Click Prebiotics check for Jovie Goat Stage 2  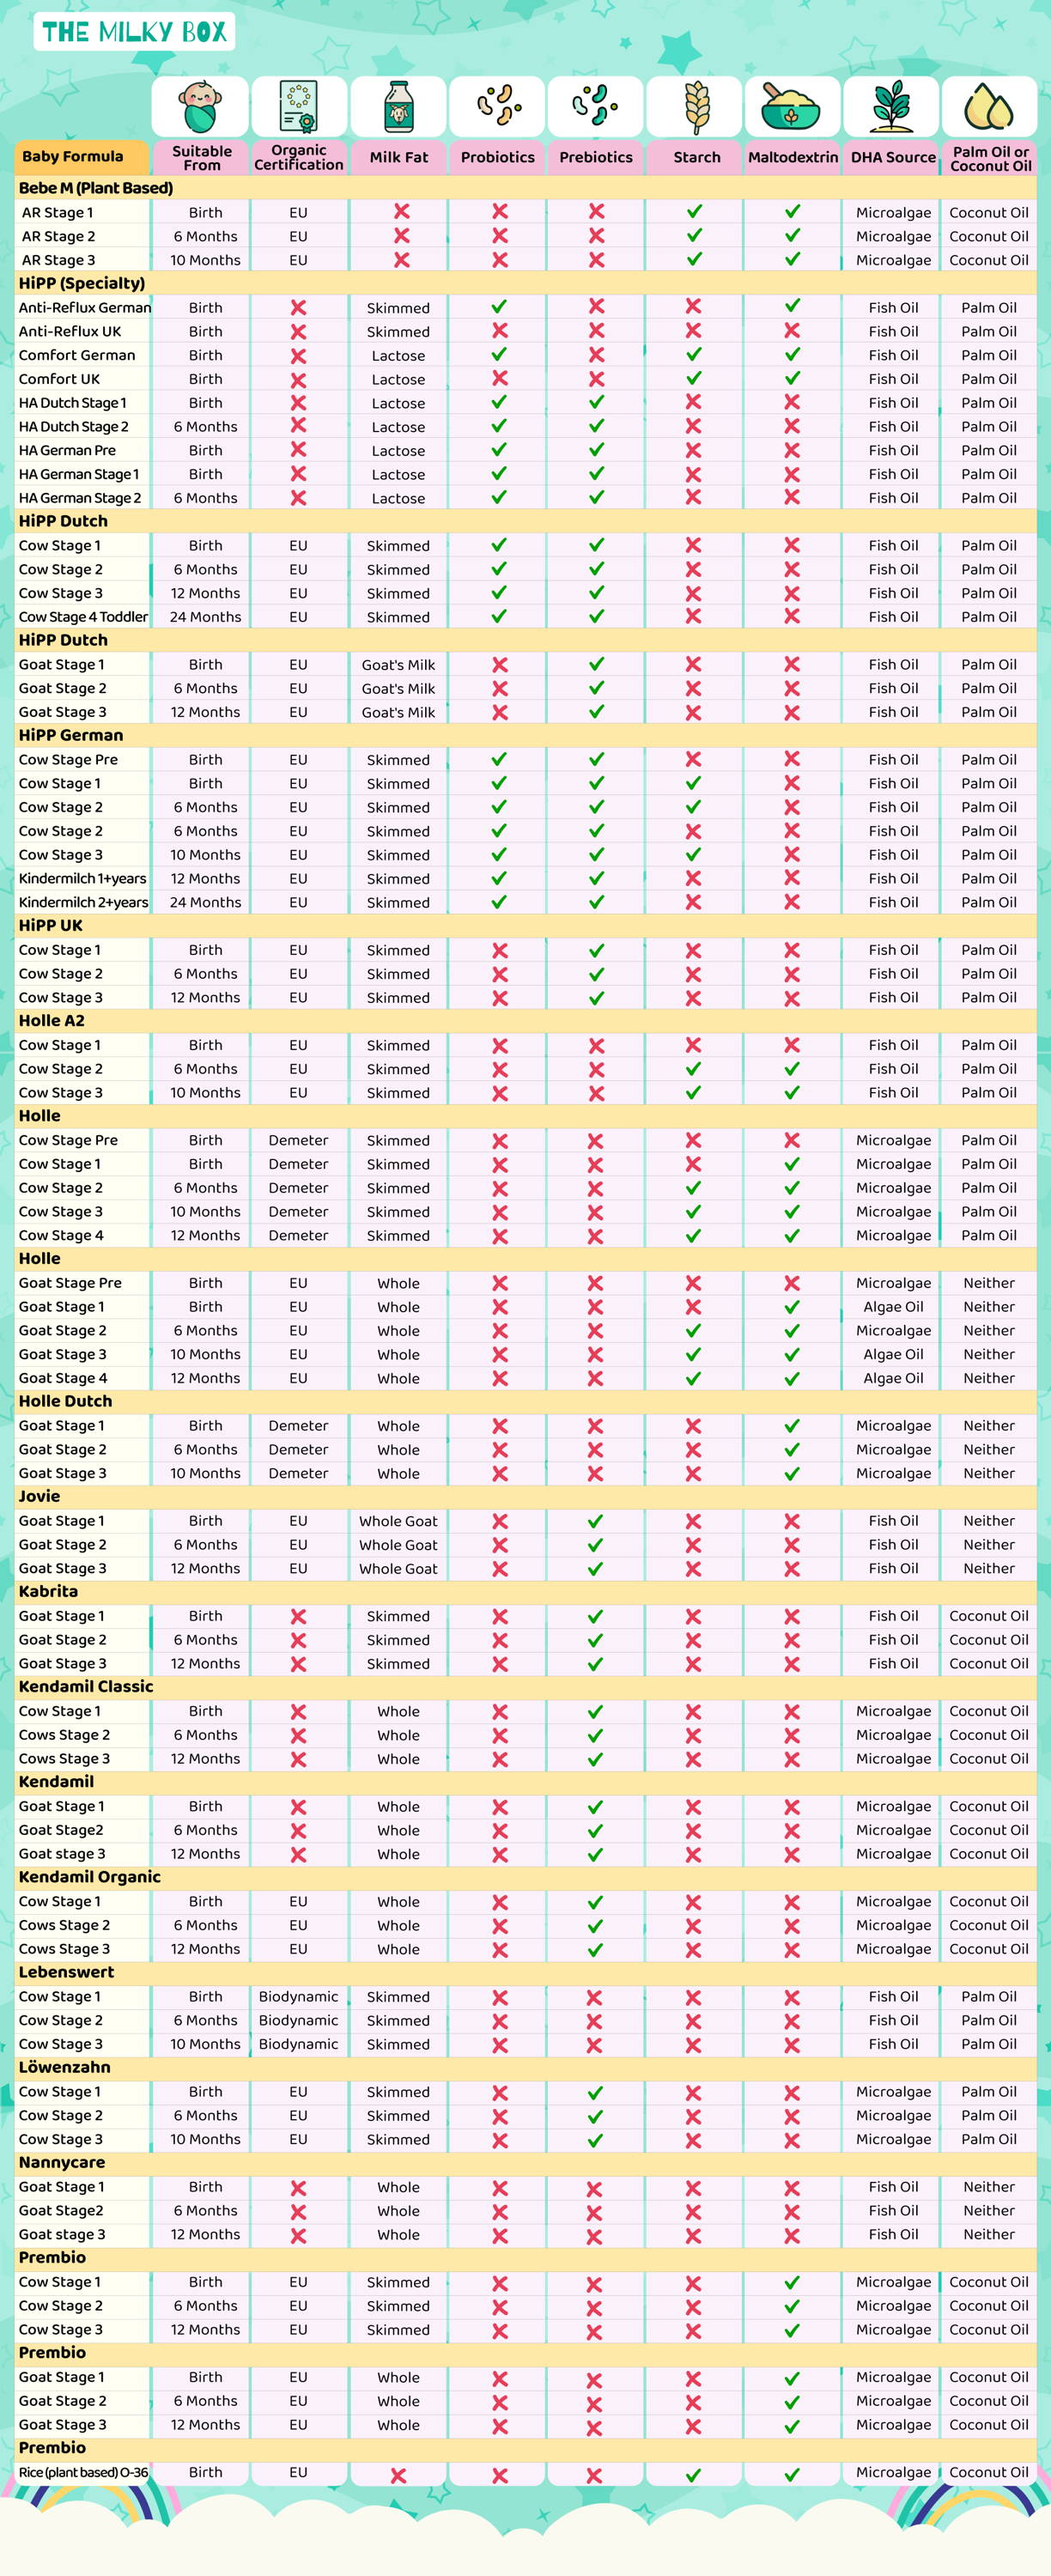point(596,1544)
